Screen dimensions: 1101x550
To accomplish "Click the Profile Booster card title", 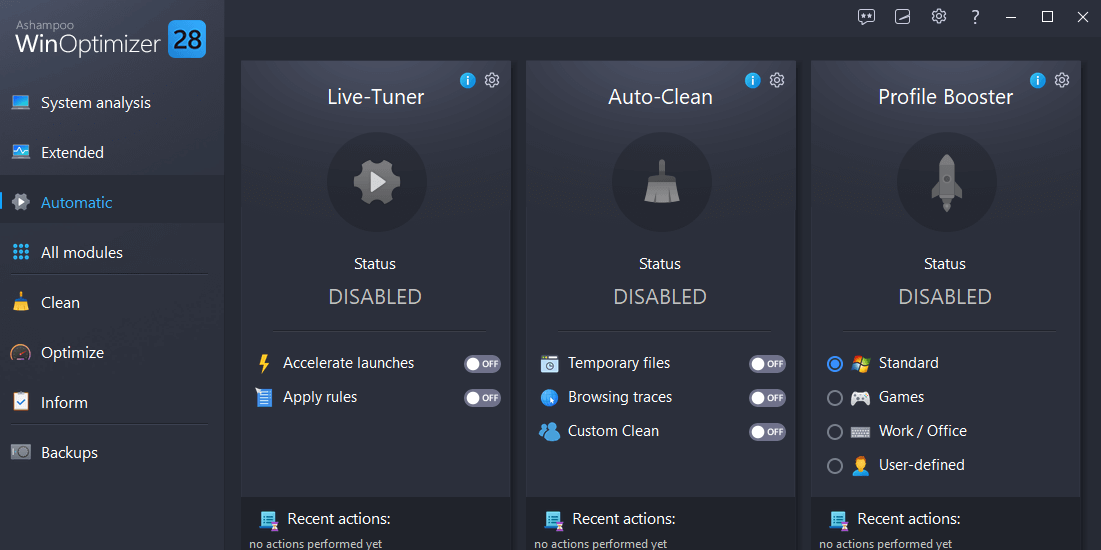I will (945, 96).
